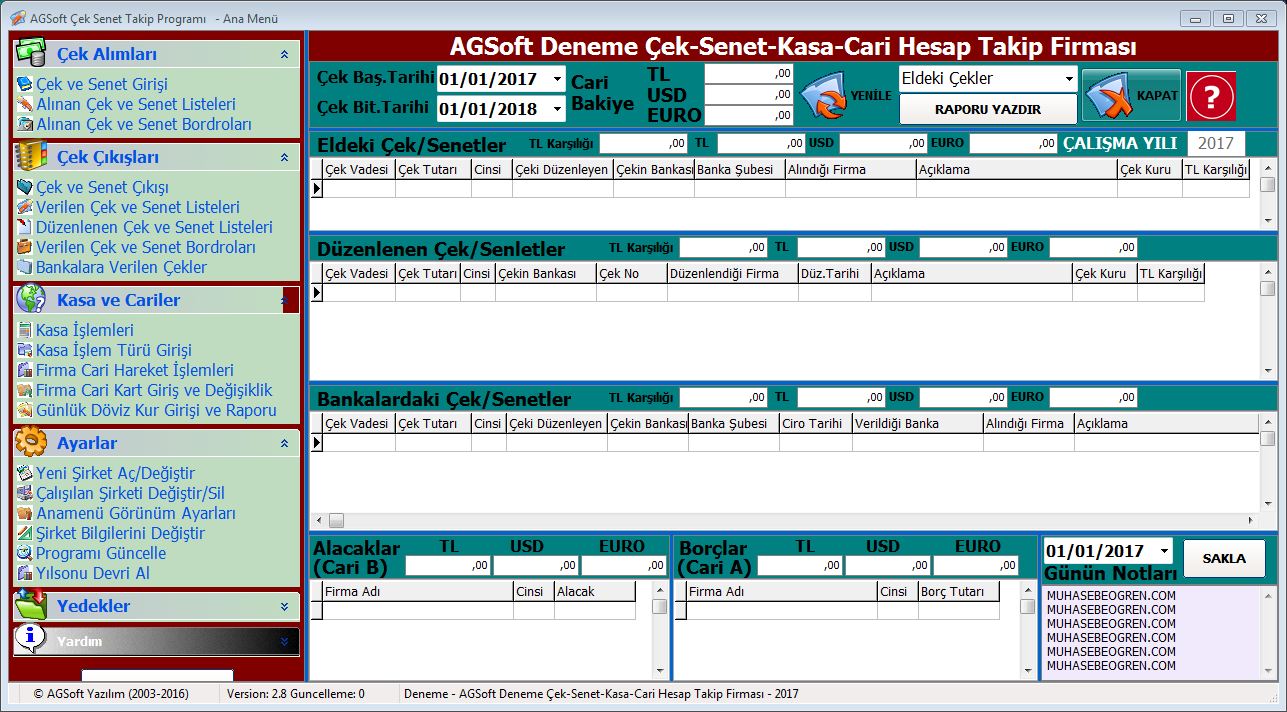Click the Çalışma Yılı 2017 field
Screen dimensions: 1287x712
[1216, 144]
